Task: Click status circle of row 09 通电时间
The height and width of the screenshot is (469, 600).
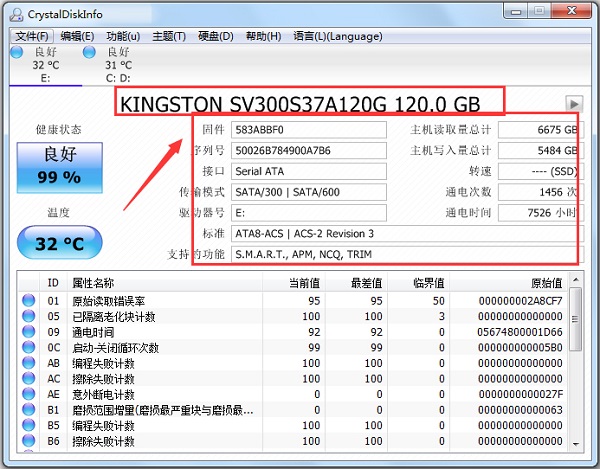Action: click(29, 332)
